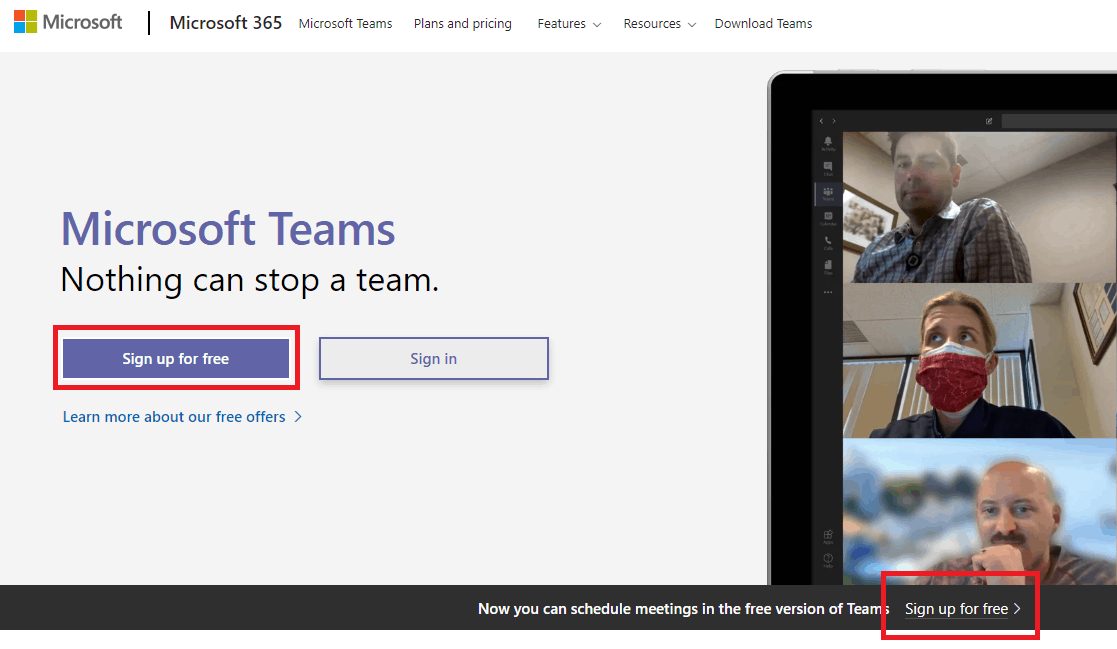Expand the Resources dropdown
The image size is (1117, 649).
point(660,24)
